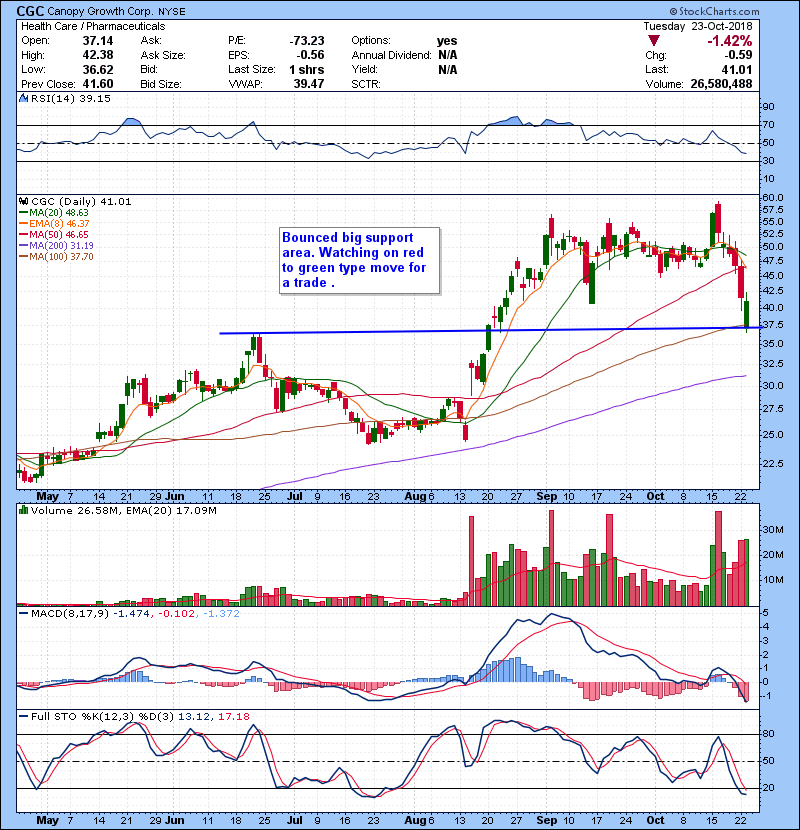Click the Annual Dividend N/A value
This screenshot has width=800, height=830.
coord(448,55)
